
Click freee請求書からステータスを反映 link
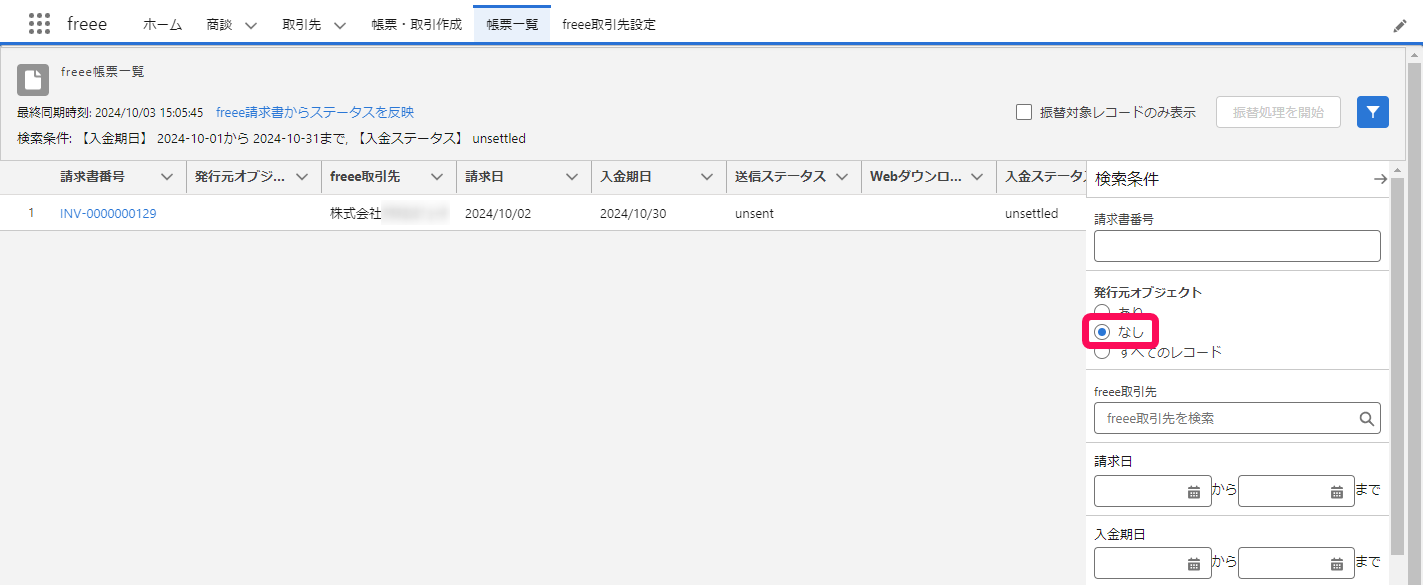pos(315,112)
